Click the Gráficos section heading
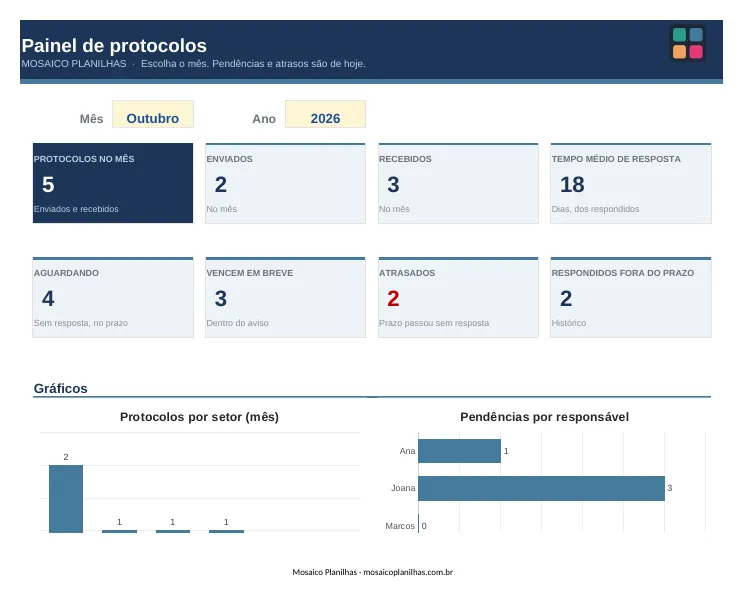 pos(61,389)
